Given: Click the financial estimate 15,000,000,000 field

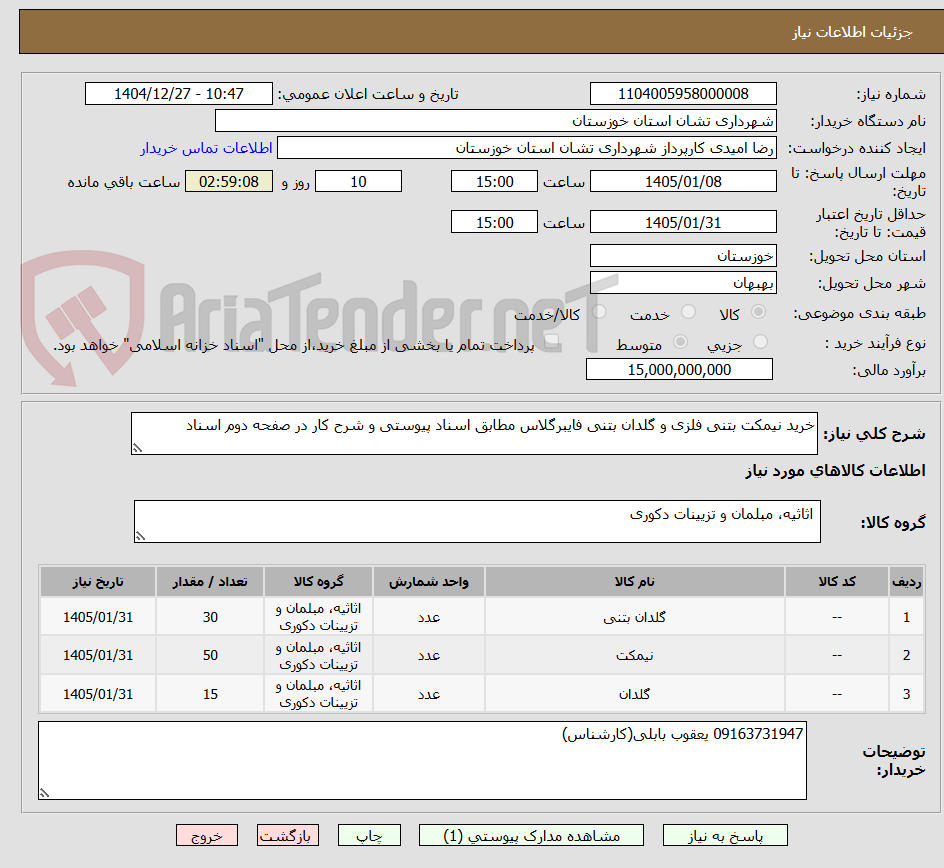Looking at the screenshot, I should click(679, 369).
